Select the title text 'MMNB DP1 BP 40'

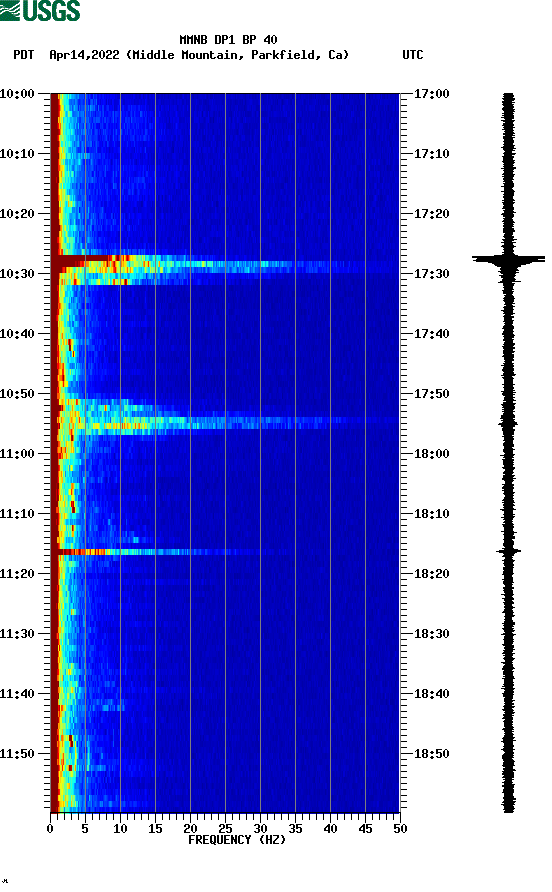228,40
